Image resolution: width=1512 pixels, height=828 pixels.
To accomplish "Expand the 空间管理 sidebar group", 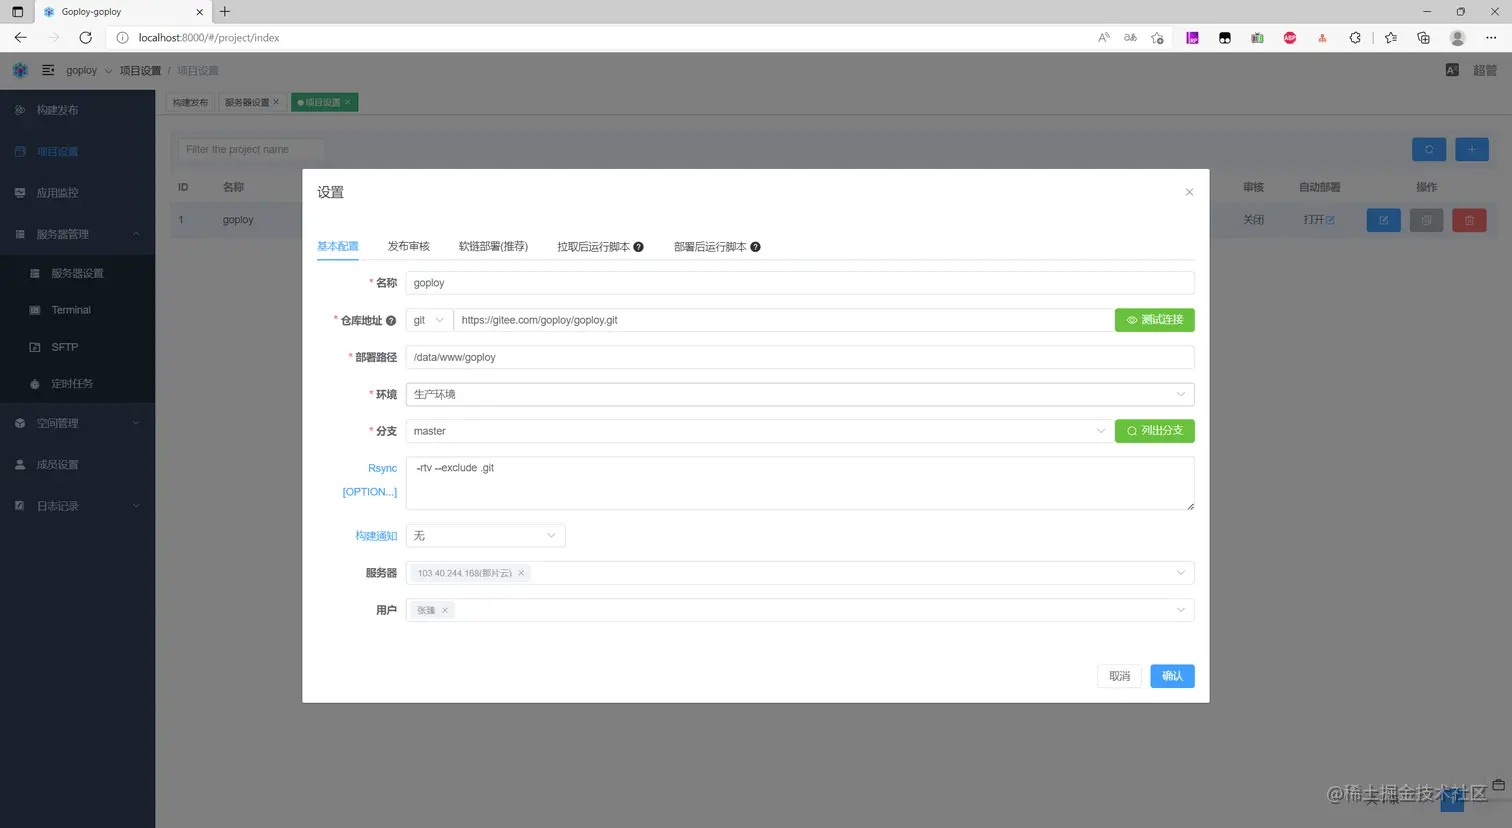I will tap(77, 423).
